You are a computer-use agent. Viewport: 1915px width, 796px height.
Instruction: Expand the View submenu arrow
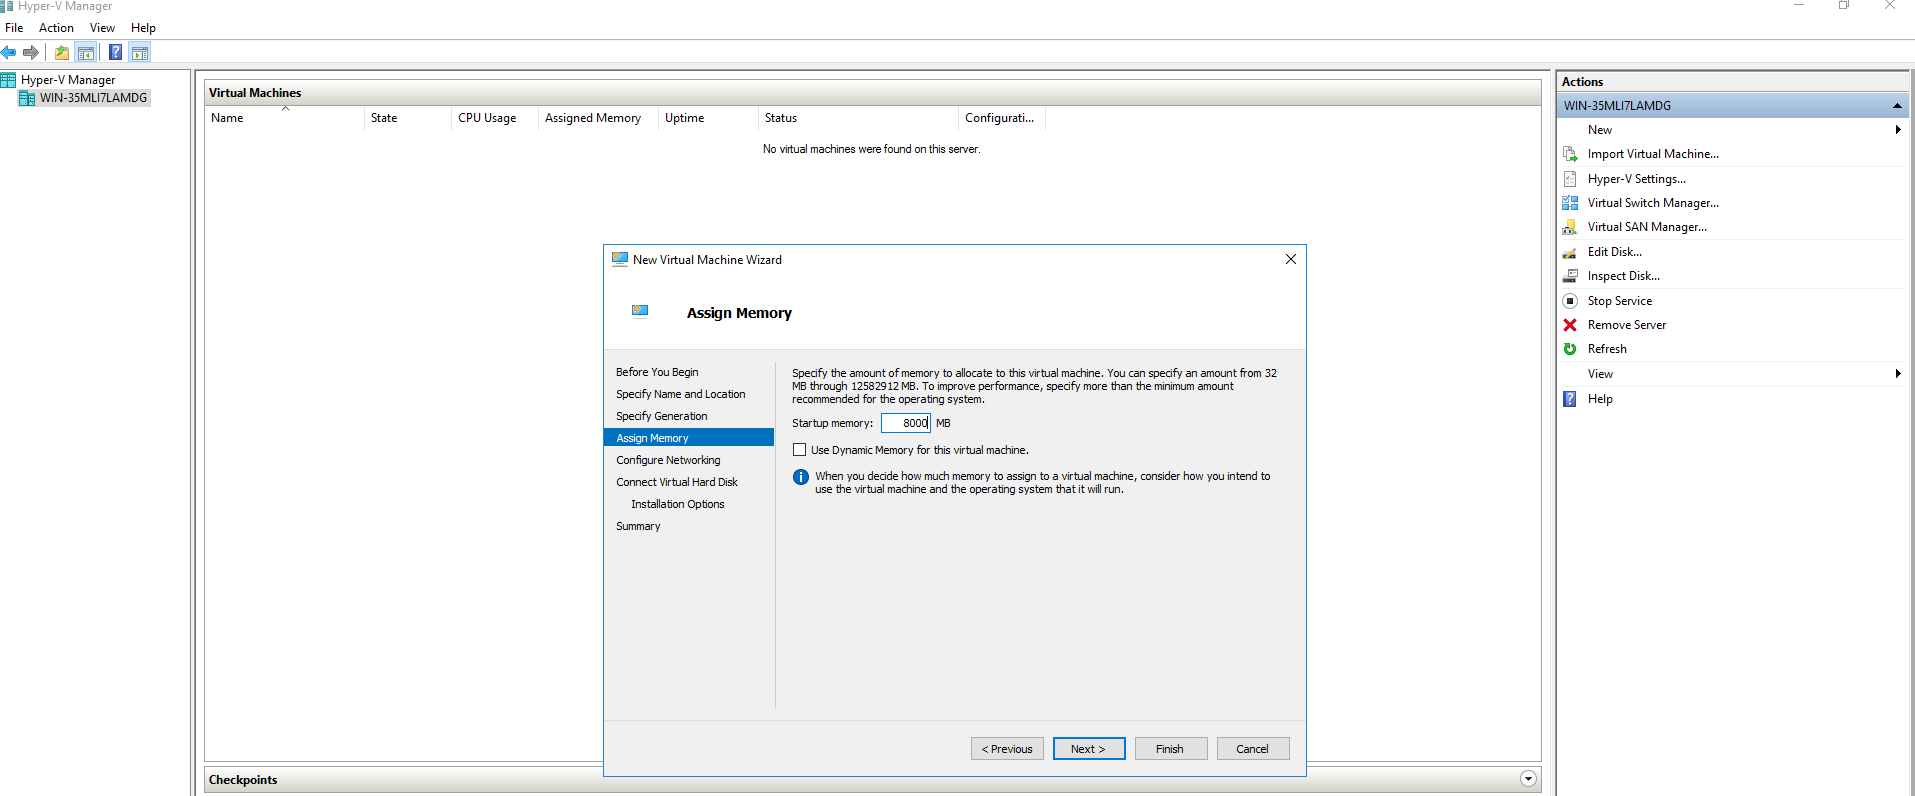(1897, 374)
